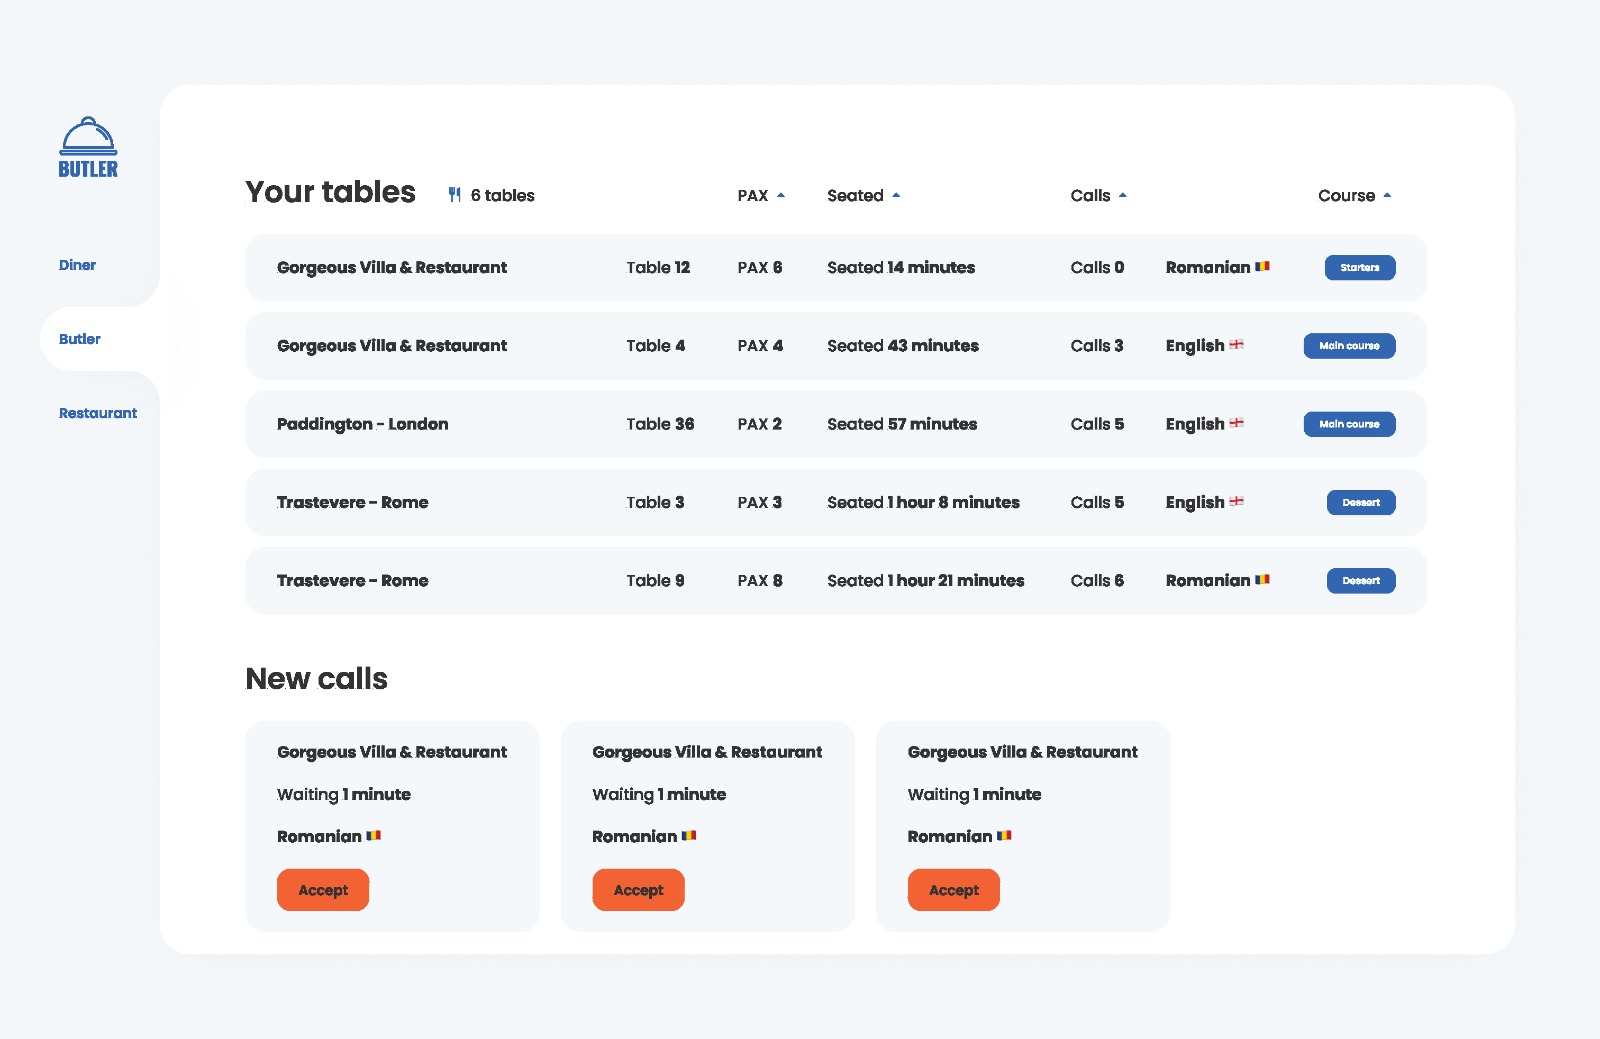Click 'Seated 1 hour 21 minutes' text
Image resolution: width=1600 pixels, height=1039 pixels.
tap(926, 581)
